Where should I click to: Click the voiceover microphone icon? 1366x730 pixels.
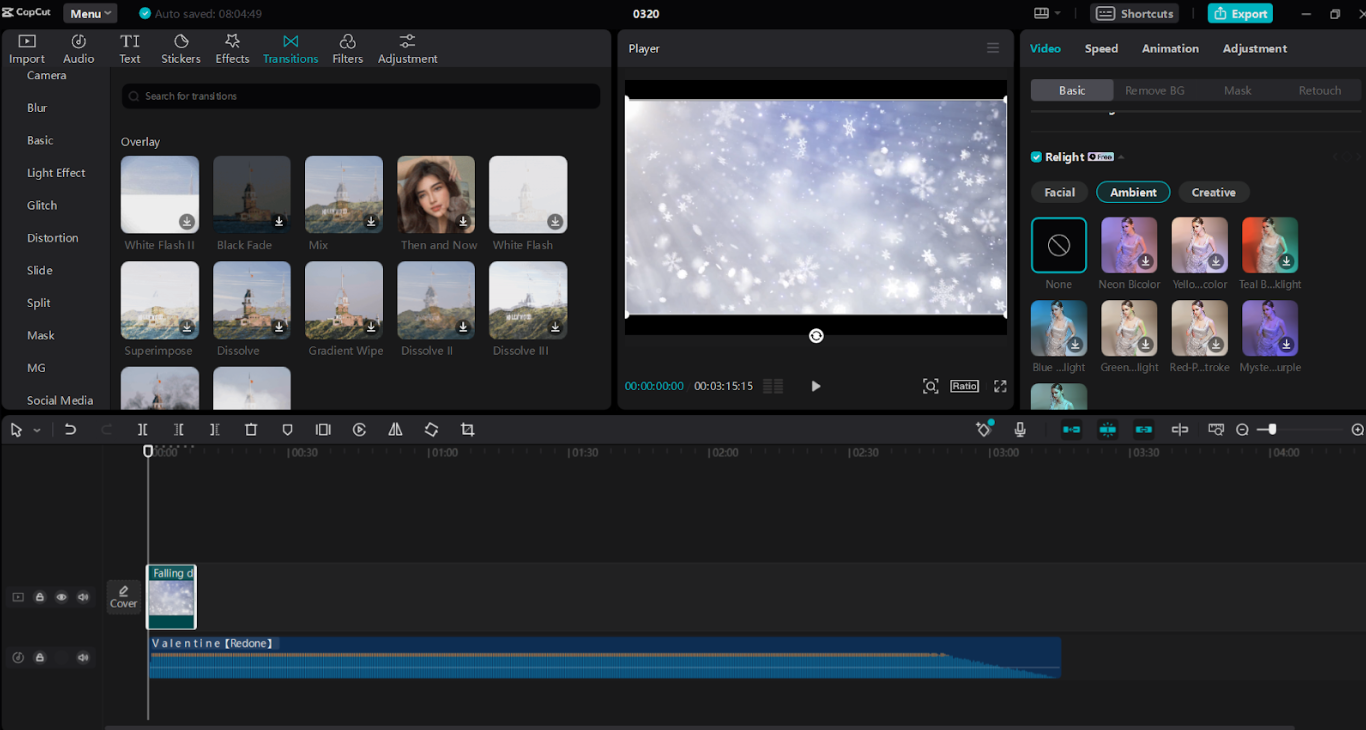[x=1019, y=429]
